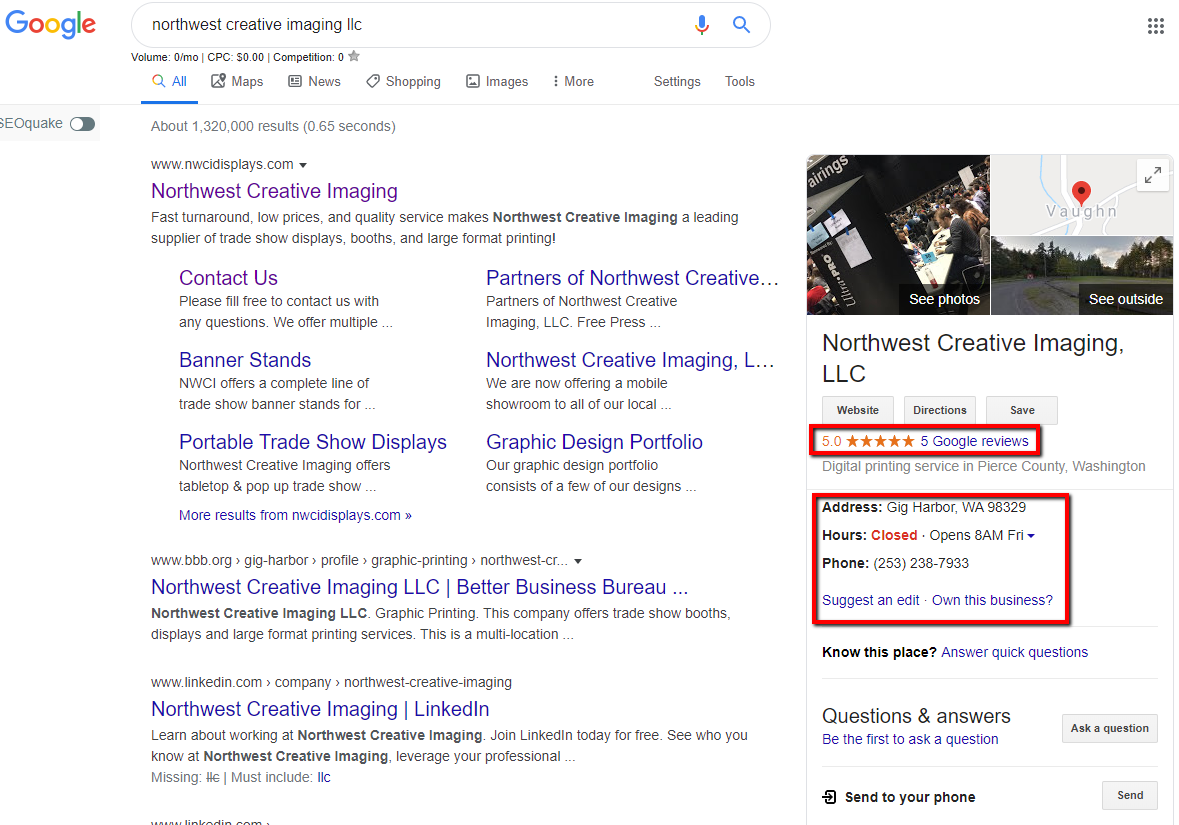The height and width of the screenshot is (825, 1179).
Task: Expand the business hours dropdown
Action: tap(1031, 536)
